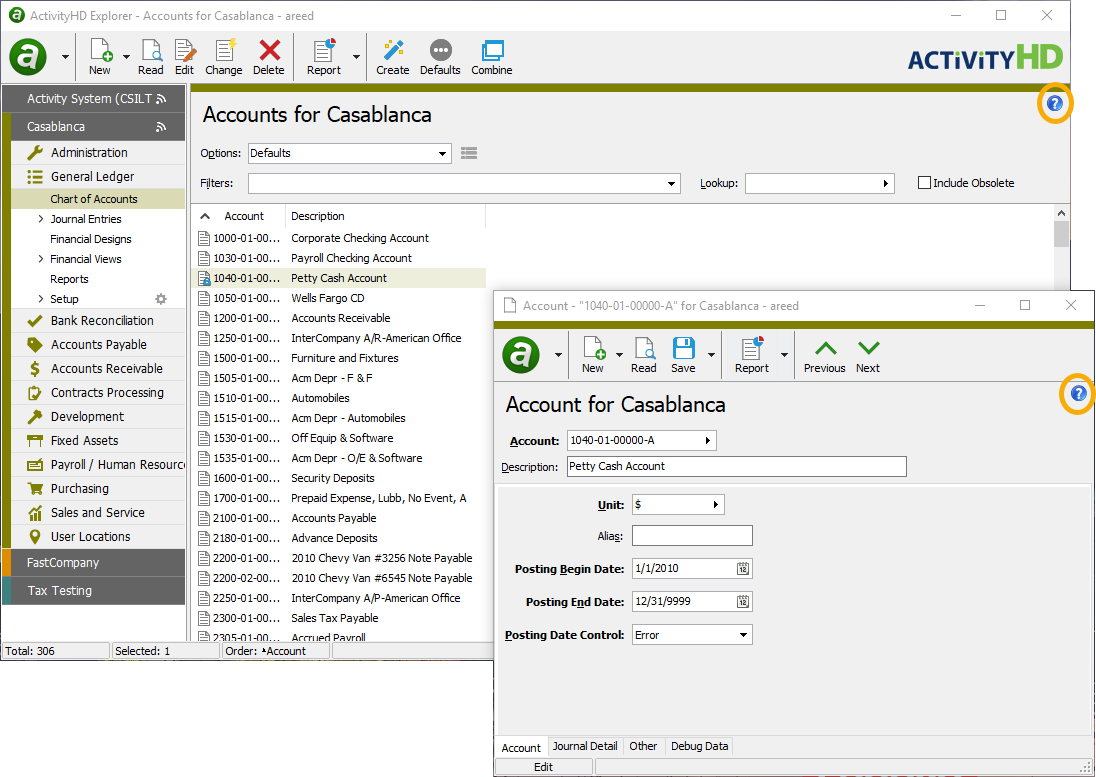This screenshot has height=777, width=1096.
Task: Sort by the Account column header
Action: 243,217
